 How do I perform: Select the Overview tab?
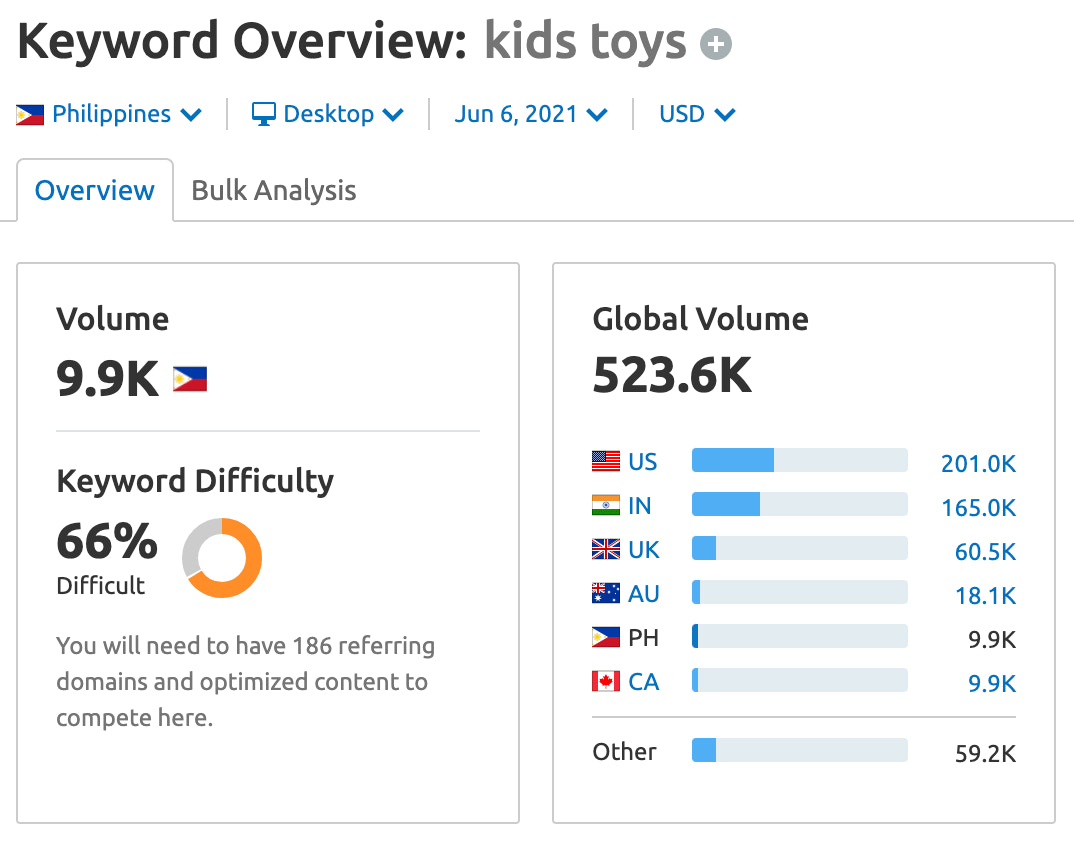(x=95, y=190)
